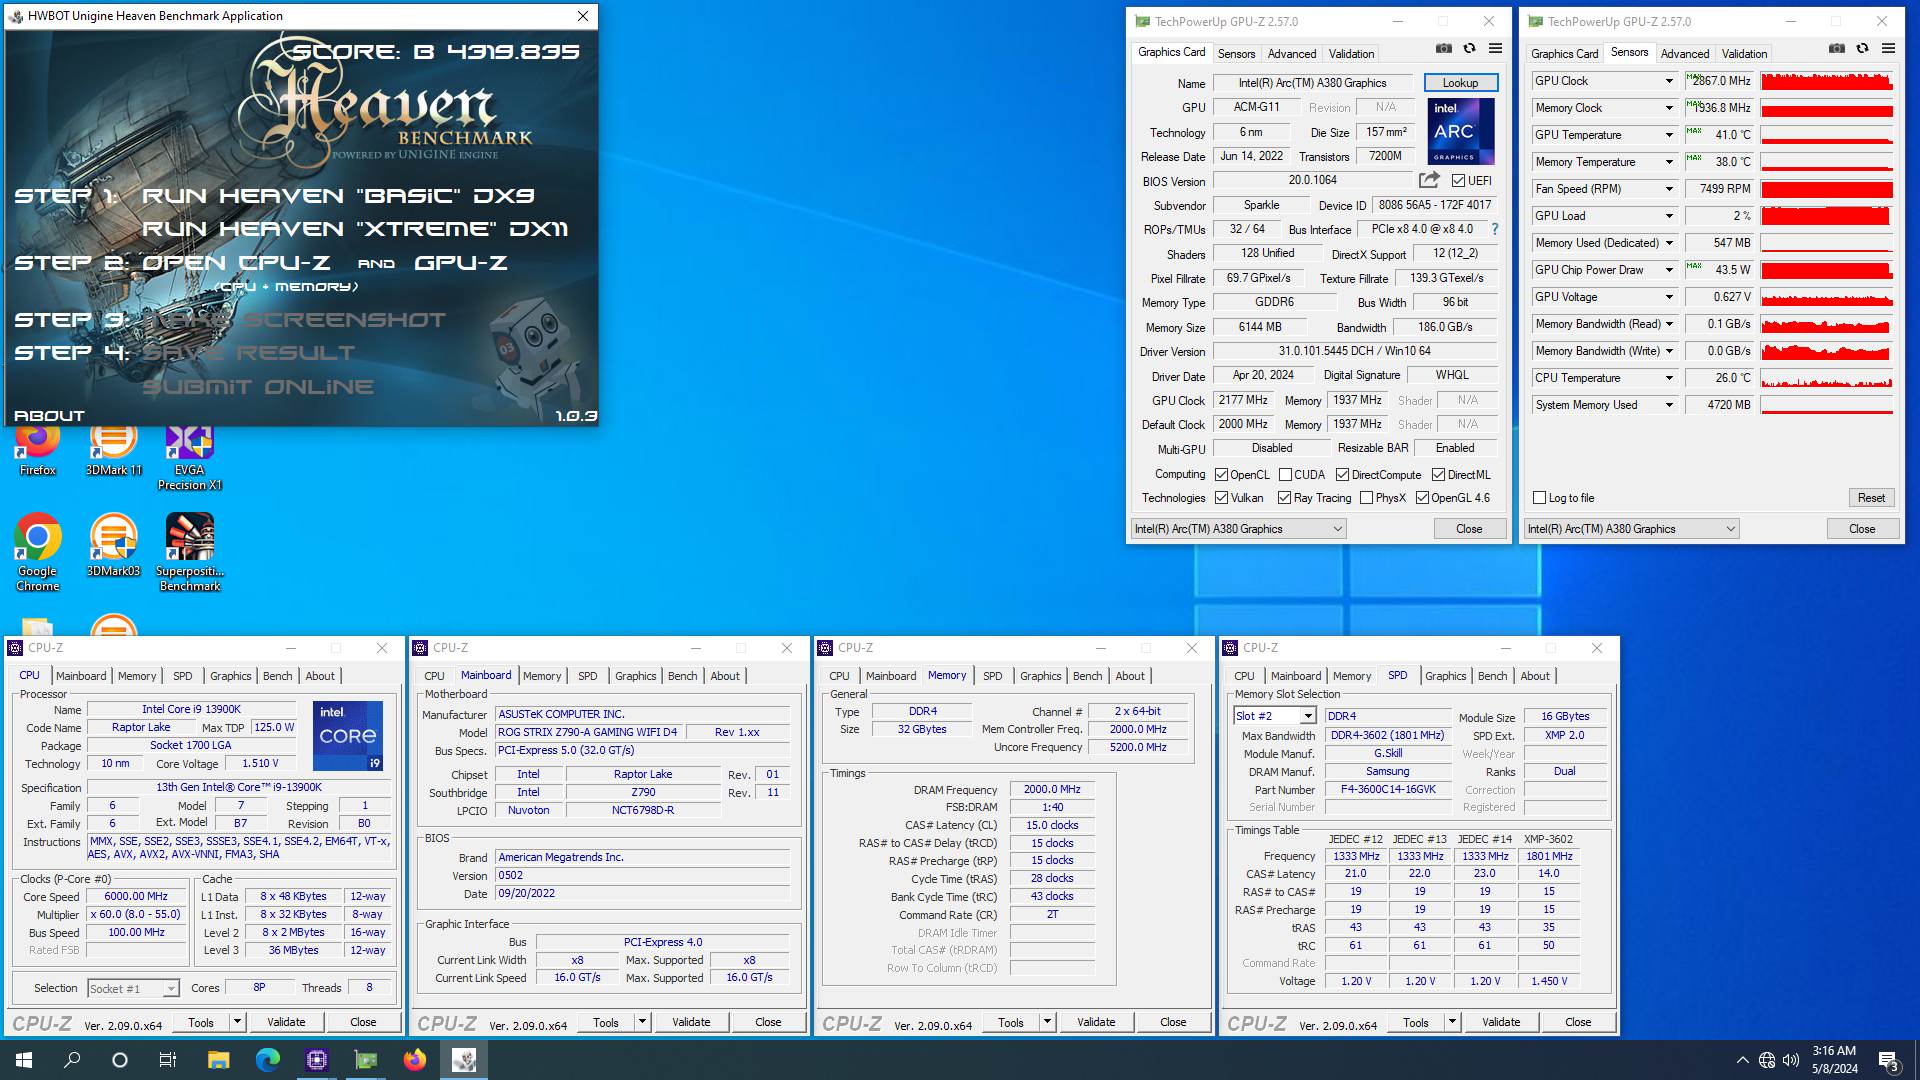Image resolution: width=1920 pixels, height=1080 pixels.
Task: Open the GPU Temperature sensor dropdown
Action: point(1668,135)
